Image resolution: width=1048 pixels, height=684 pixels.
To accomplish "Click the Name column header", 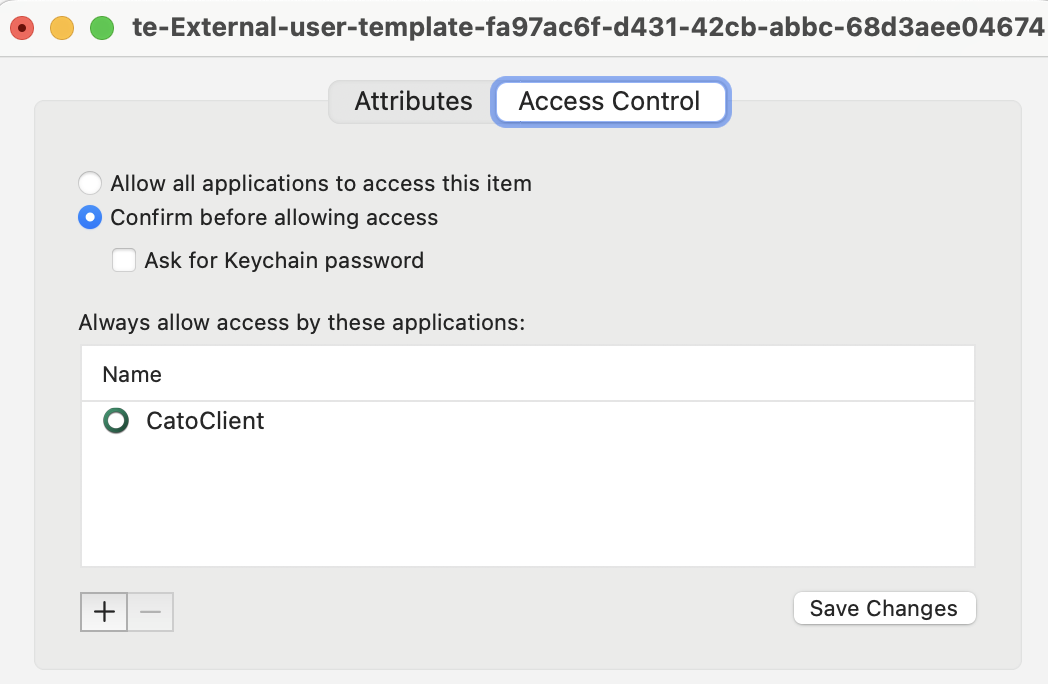I will tap(131, 374).
